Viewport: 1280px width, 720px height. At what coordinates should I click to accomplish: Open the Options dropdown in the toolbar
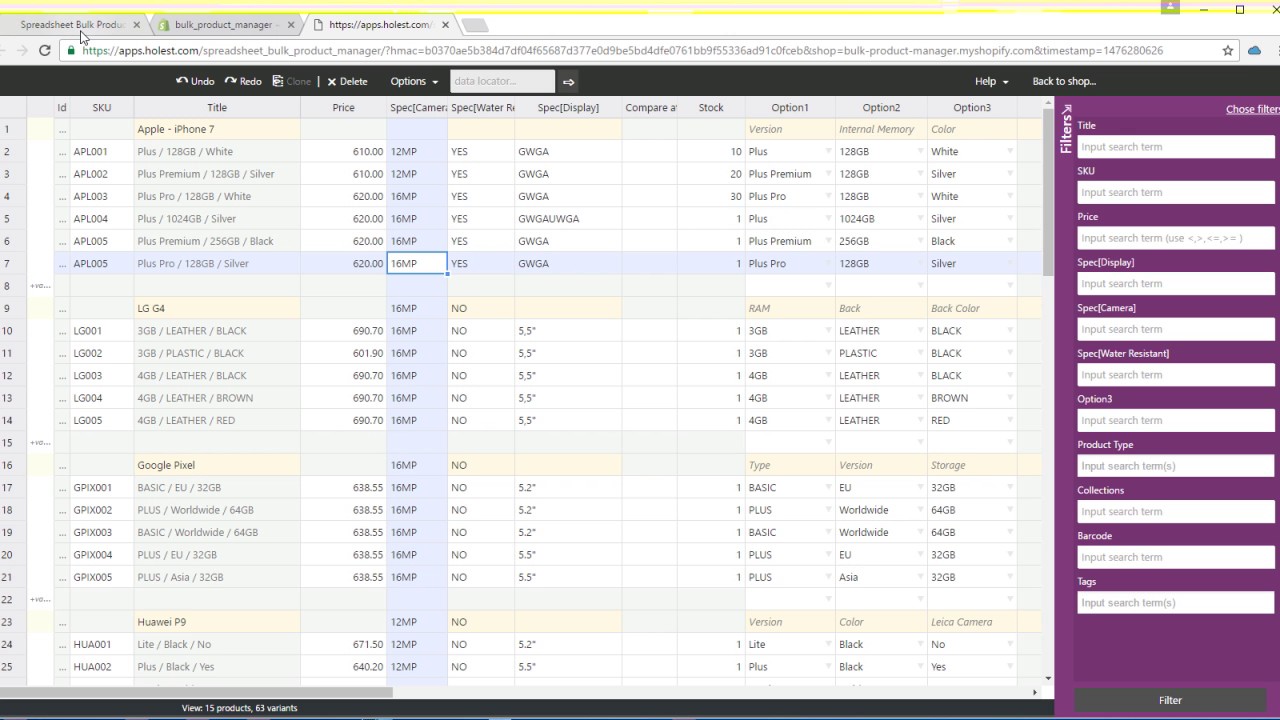(413, 81)
